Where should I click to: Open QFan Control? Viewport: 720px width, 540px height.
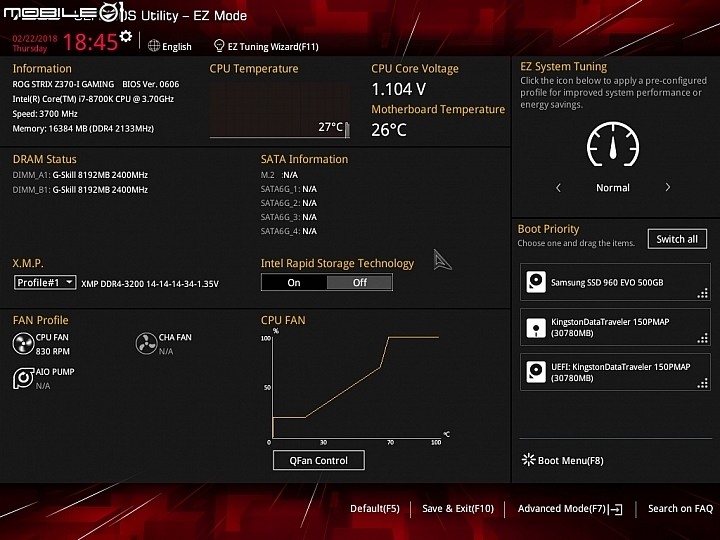(319, 460)
